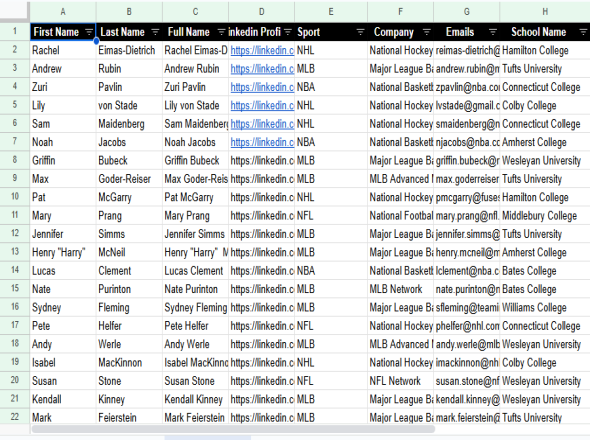Select column E header
Image resolution: width=590 pixels, height=440 pixels.
click(x=331, y=12)
